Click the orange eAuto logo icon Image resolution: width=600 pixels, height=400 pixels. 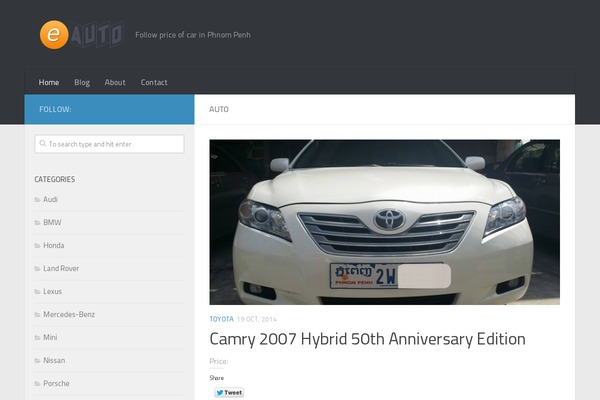[54, 35]
